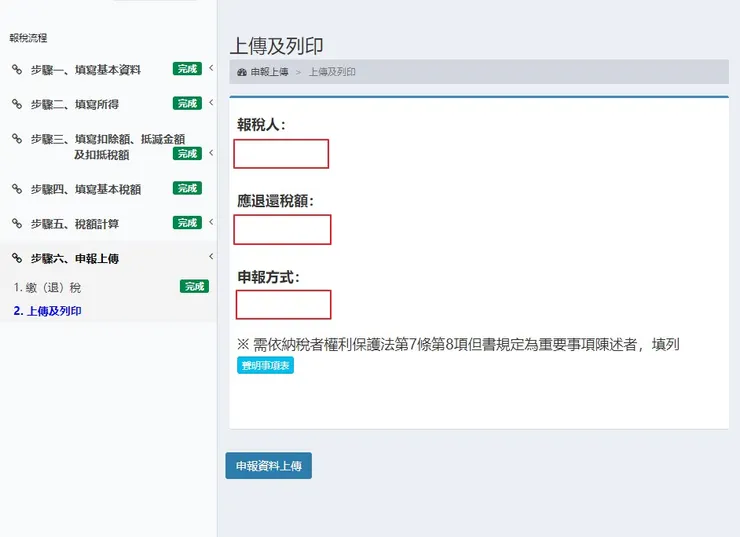The height and width of the screenshot is (537, 740).
Task: Click link icon beside 步驟三 deductions step
Action: pos(17,138)
